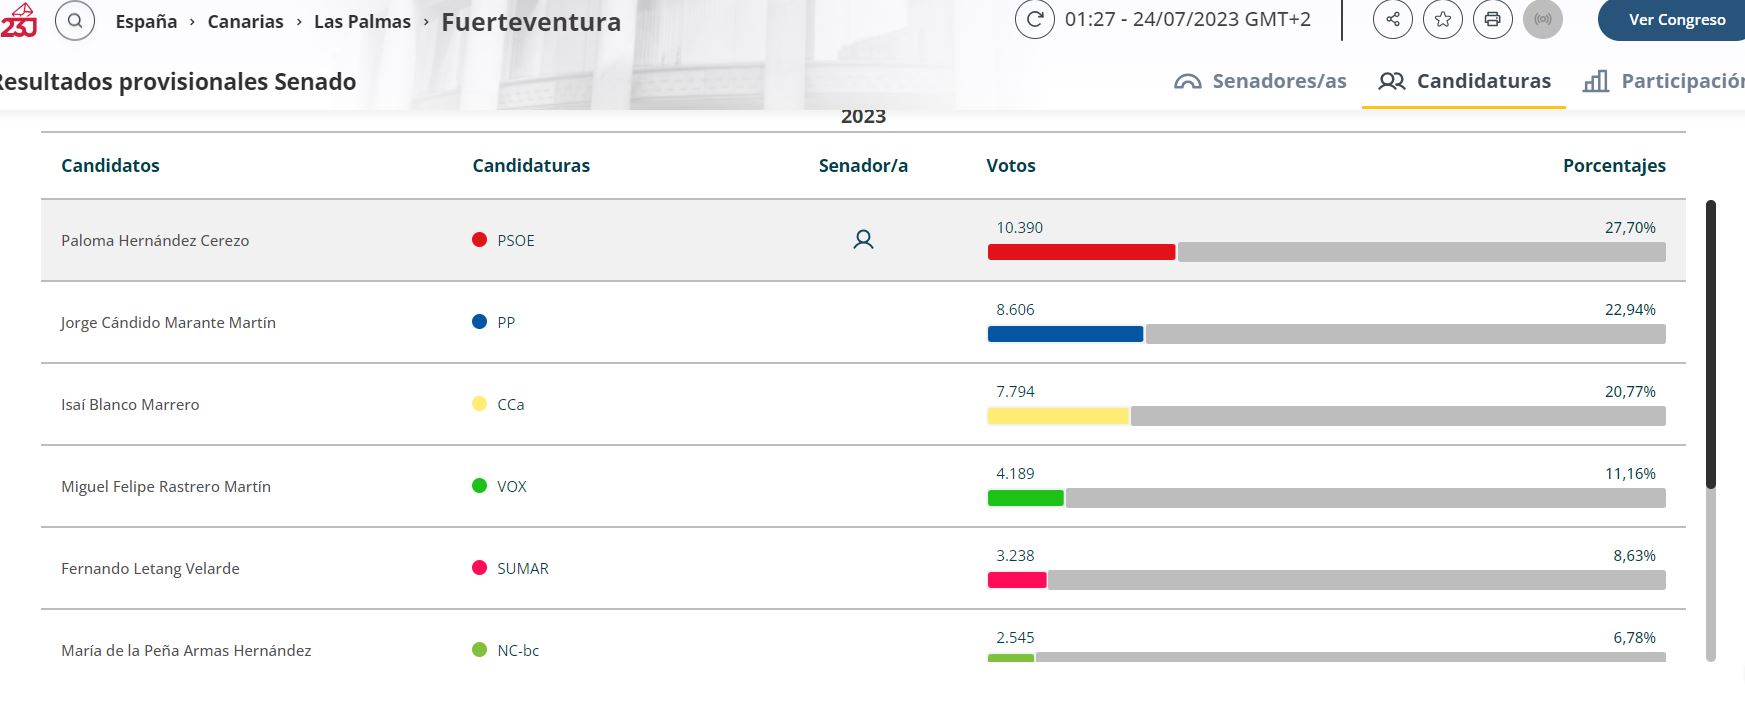Click the CCa yellow vote bar

[x=1058, y=416]
